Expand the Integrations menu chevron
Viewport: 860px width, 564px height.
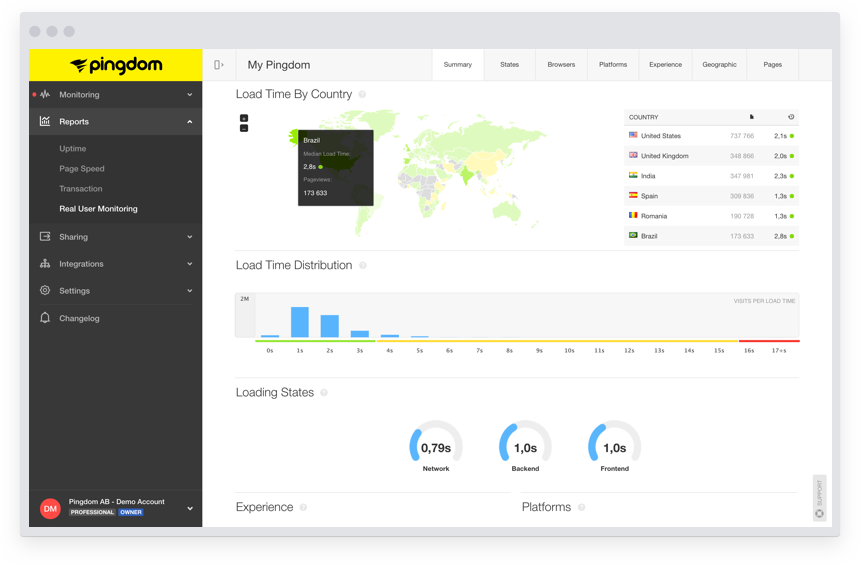[x=190, y=263]
